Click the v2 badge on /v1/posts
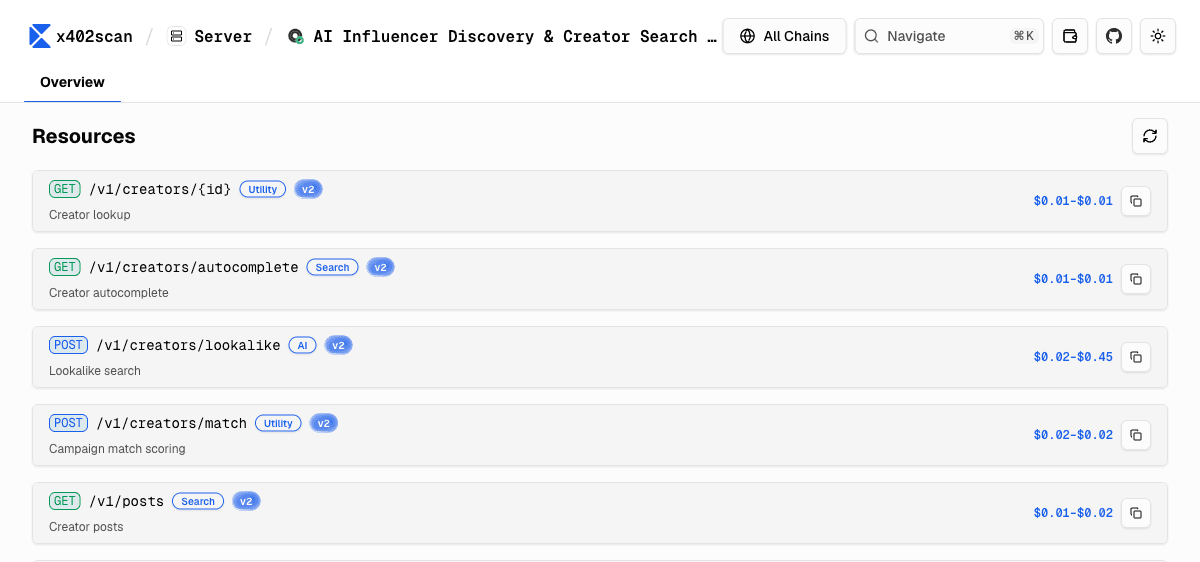 point(247,501)
